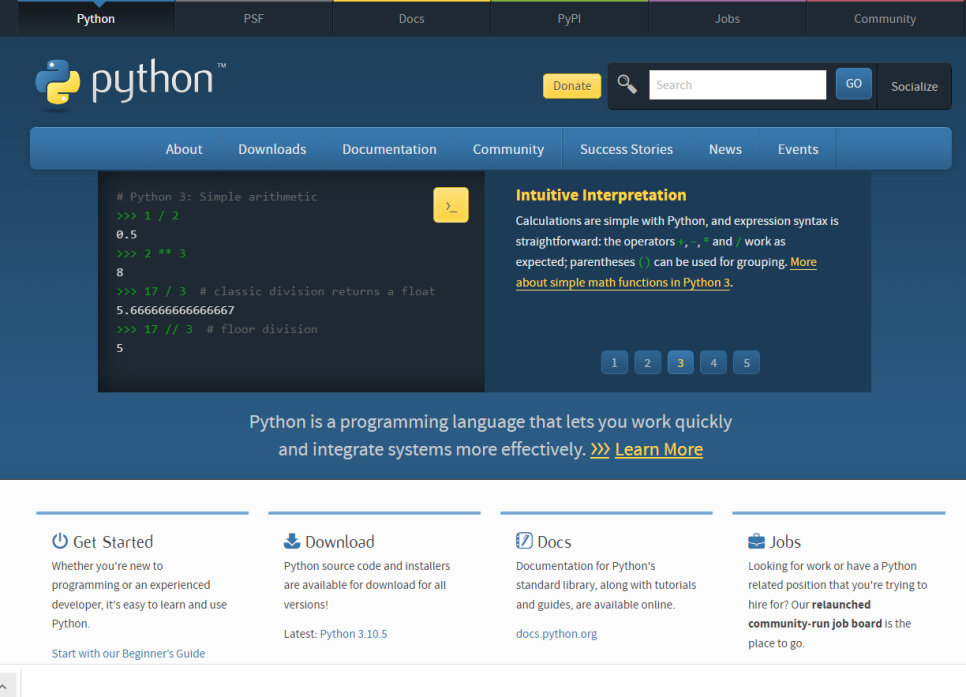Image resolution: width=966 pixels, height=697 pixels.
Task: Select the Python top tab
Action: tap(95, 18)
